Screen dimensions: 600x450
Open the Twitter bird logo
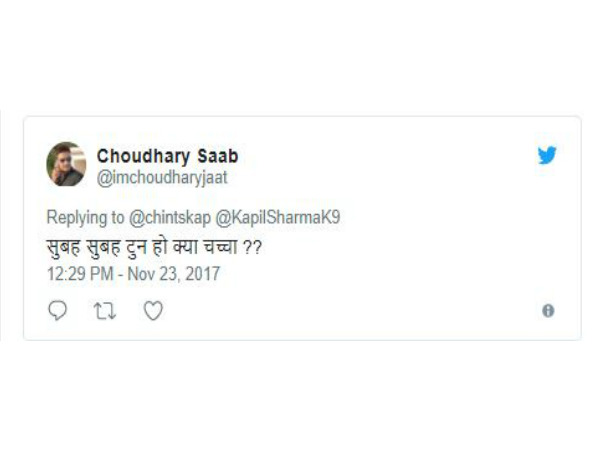coord(547,155)
